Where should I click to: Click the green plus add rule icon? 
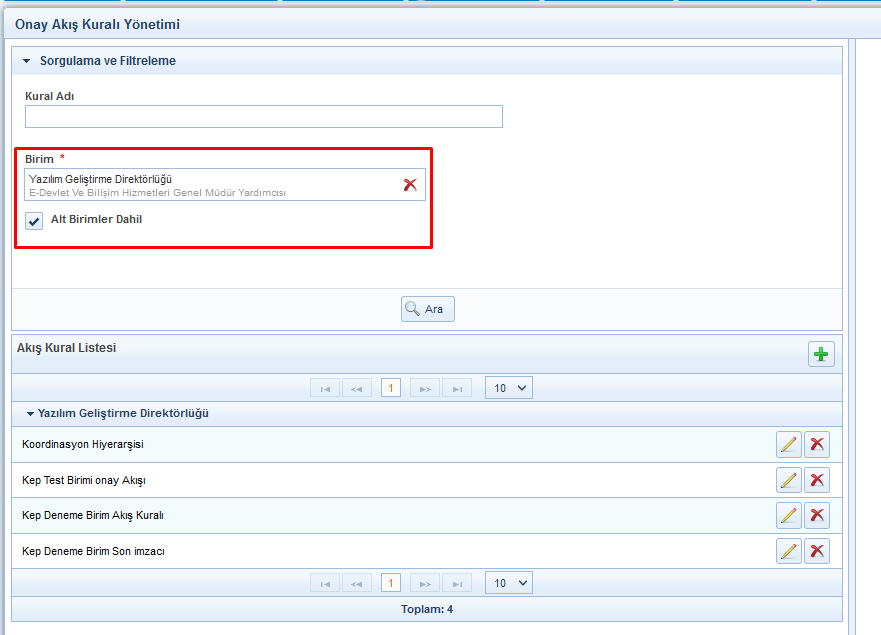(x=821, y=354)
